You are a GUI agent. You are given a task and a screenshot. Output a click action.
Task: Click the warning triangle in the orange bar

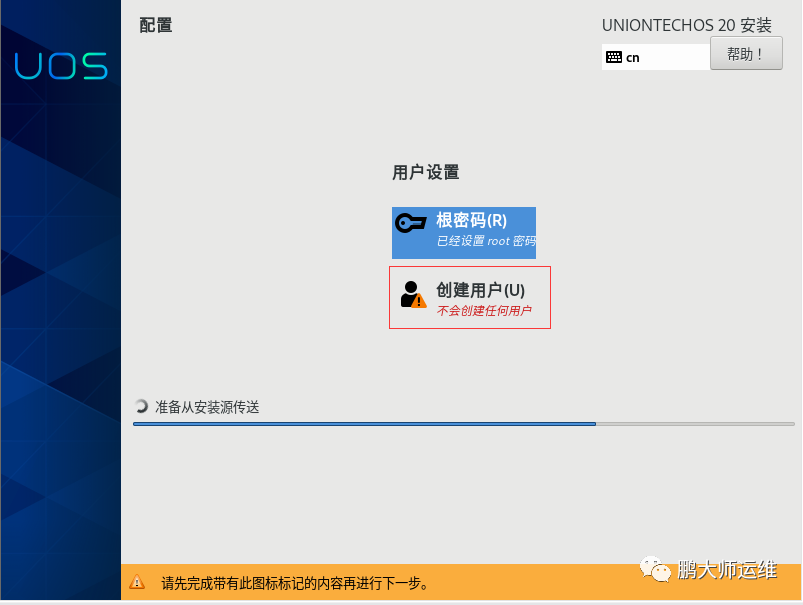pyautogui.click(x=137, y=582)
